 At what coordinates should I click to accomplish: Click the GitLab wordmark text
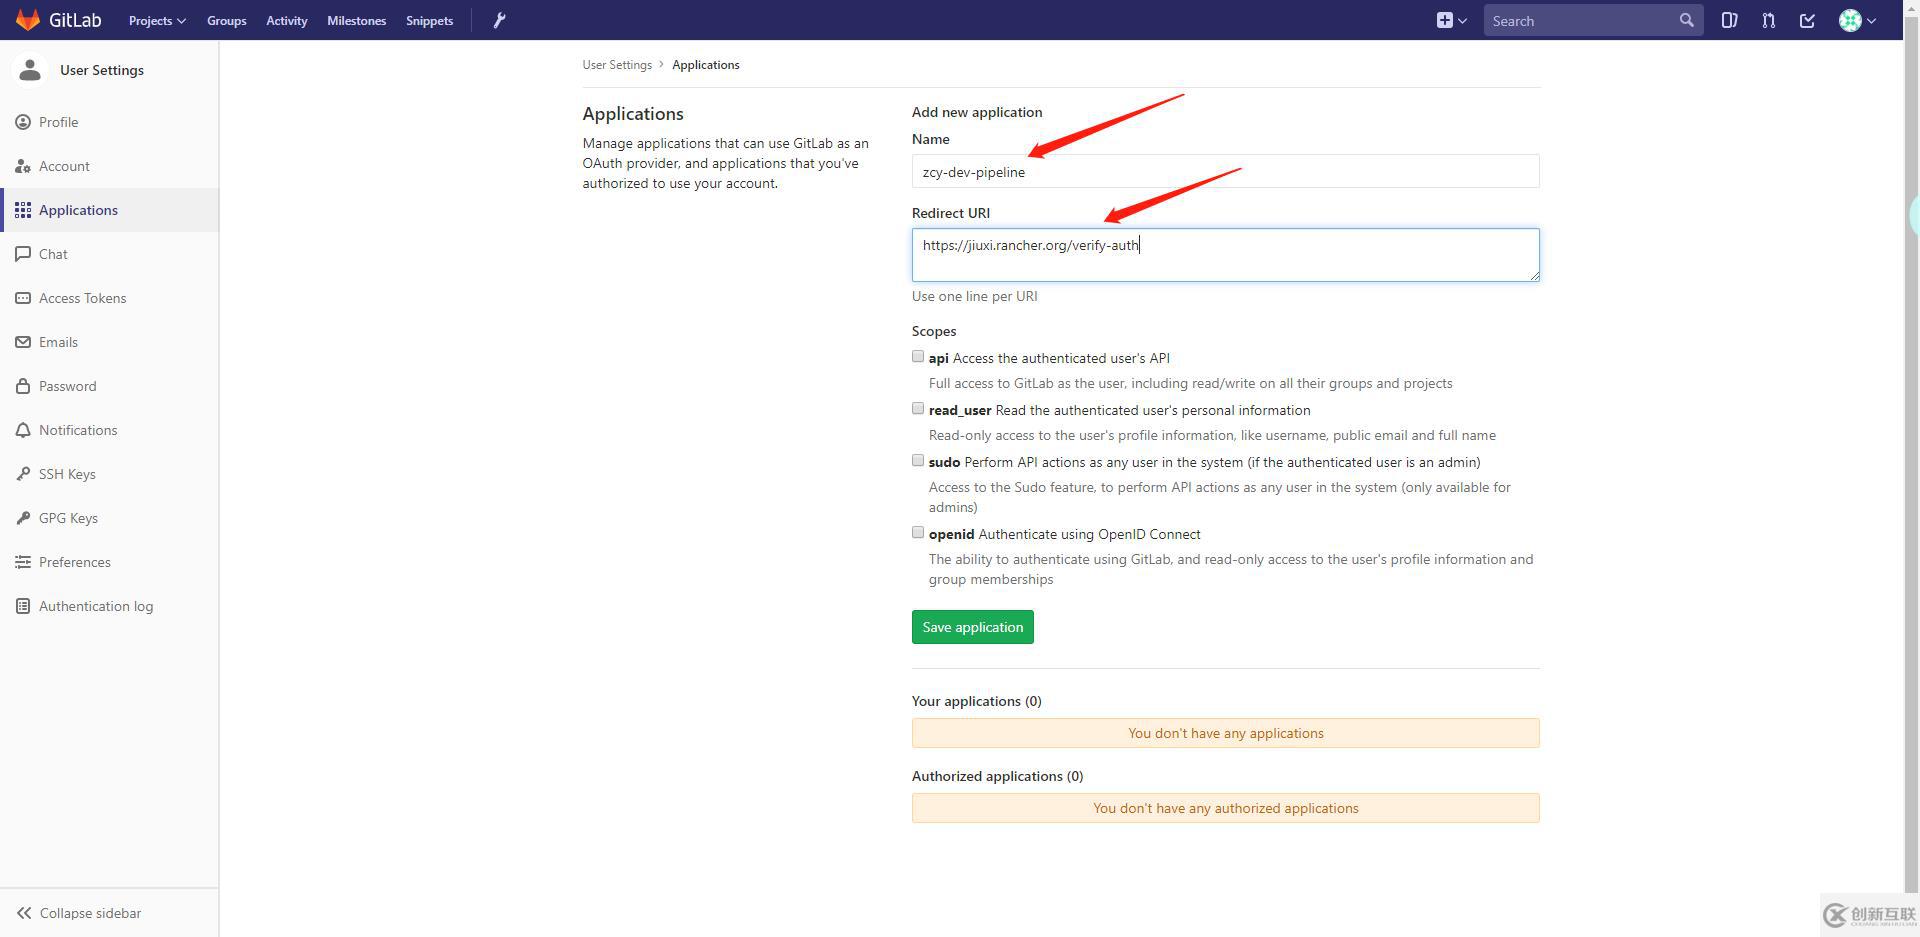[75, 20]
